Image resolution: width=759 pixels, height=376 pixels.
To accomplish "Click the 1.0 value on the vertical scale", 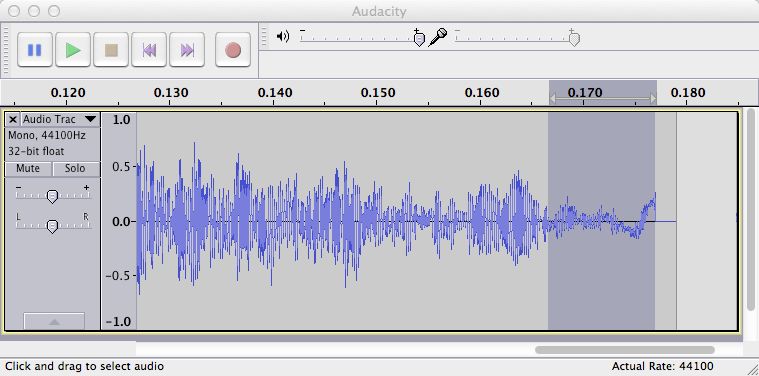I will (121, 120).
